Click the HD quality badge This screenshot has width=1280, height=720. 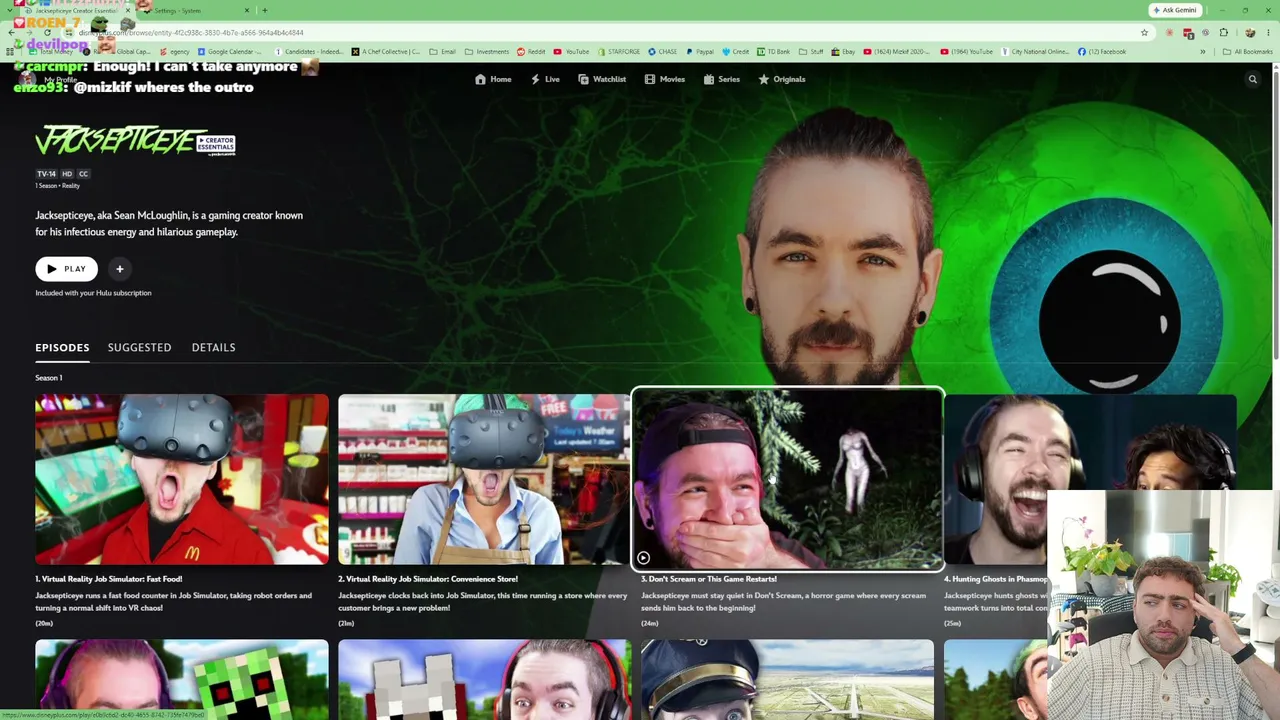pyautogui.click(x=67, y=174)
